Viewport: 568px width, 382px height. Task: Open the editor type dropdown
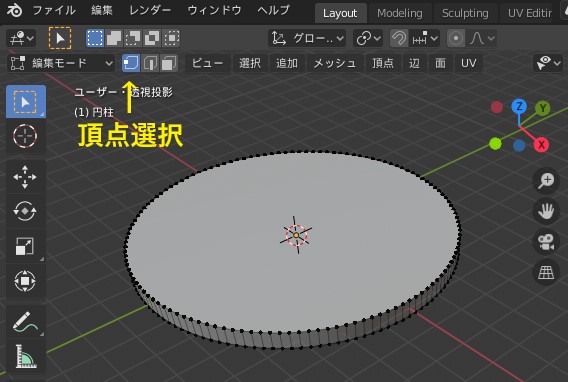21,38
